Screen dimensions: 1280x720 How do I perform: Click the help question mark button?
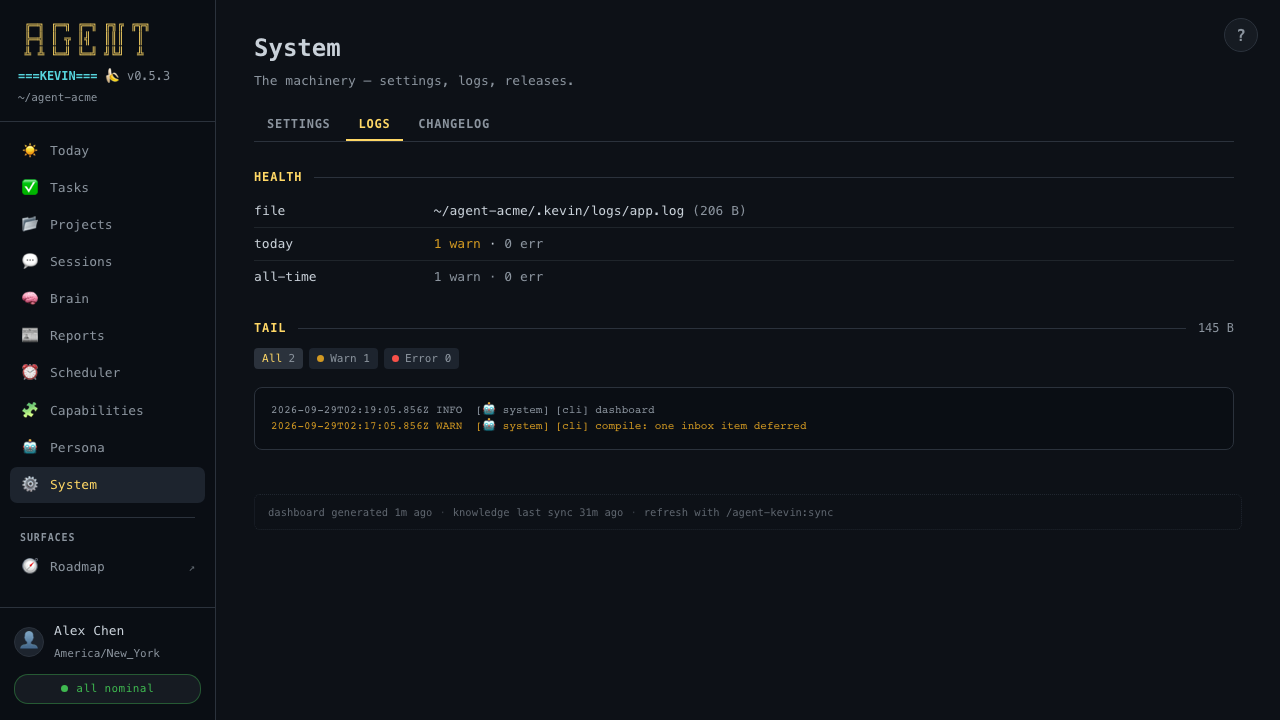(1241, 35)
